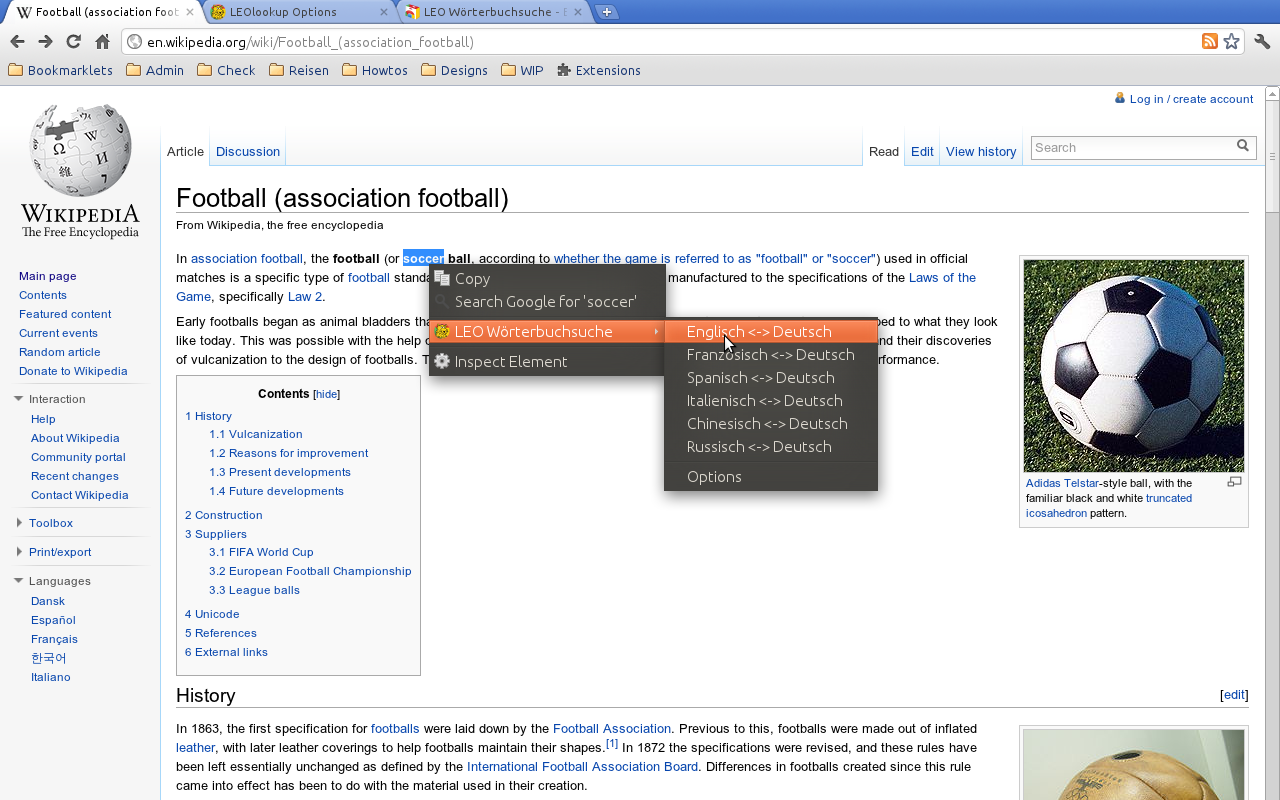Open the Laws of the Game link
Image resolution: width=1280 pixels, height=800 pixels.
click(x=941, y=278)
